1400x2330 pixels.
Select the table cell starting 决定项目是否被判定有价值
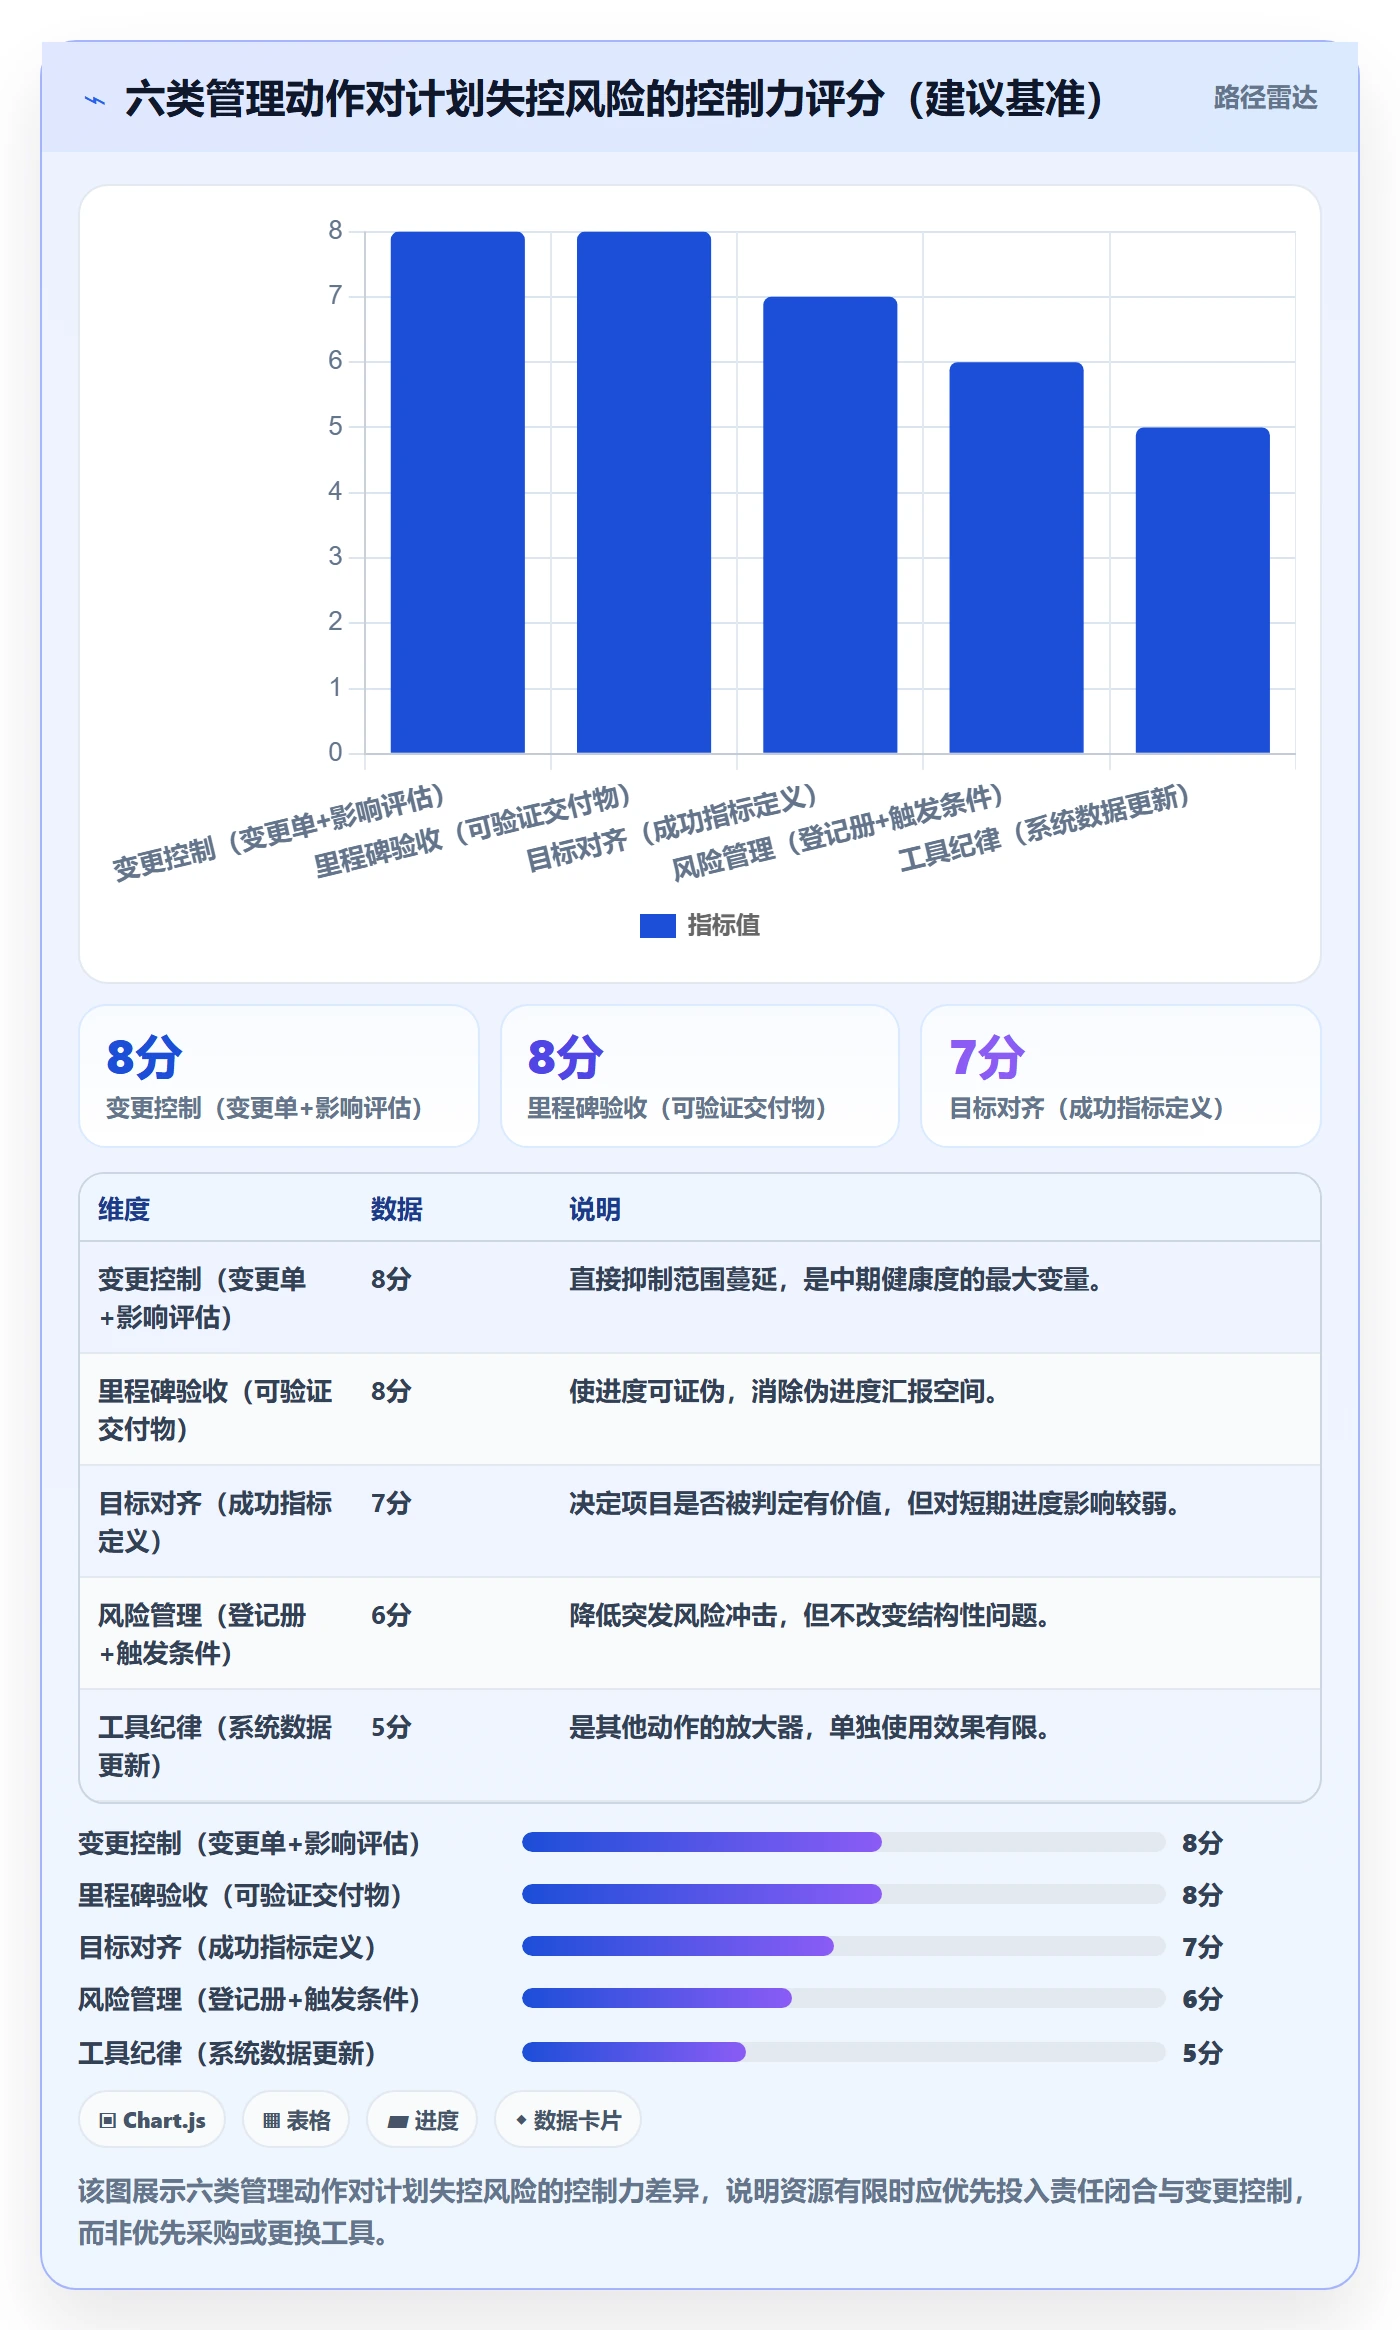pyautogui.click(x=875, y=1503)
